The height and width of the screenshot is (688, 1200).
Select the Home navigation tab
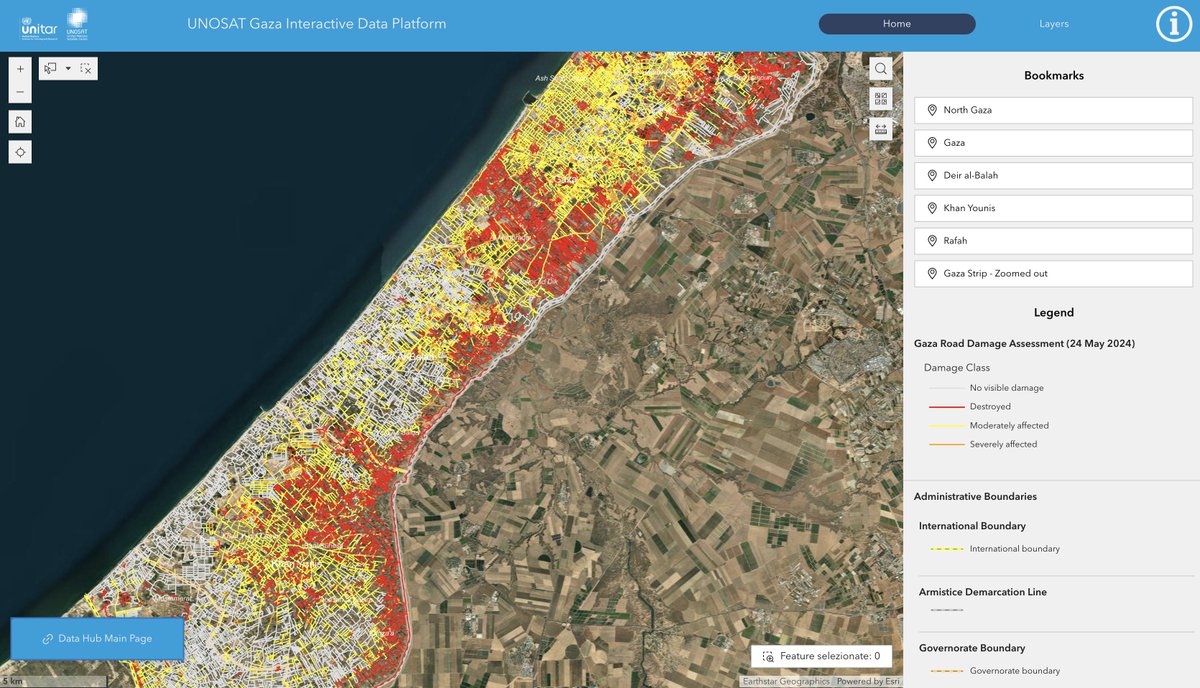(896, 23)
